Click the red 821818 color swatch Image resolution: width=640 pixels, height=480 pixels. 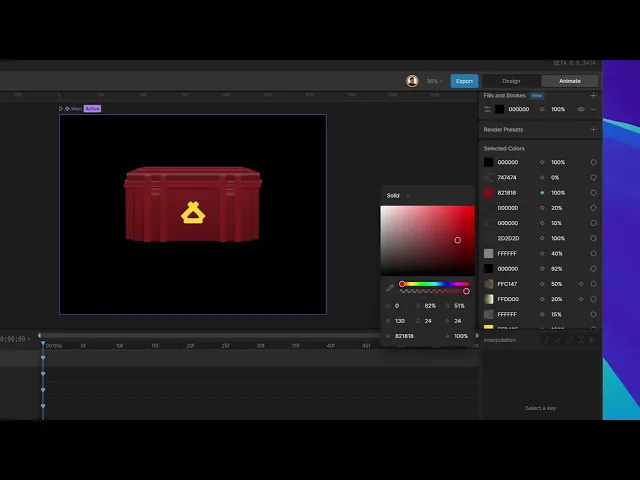point(489,193)
